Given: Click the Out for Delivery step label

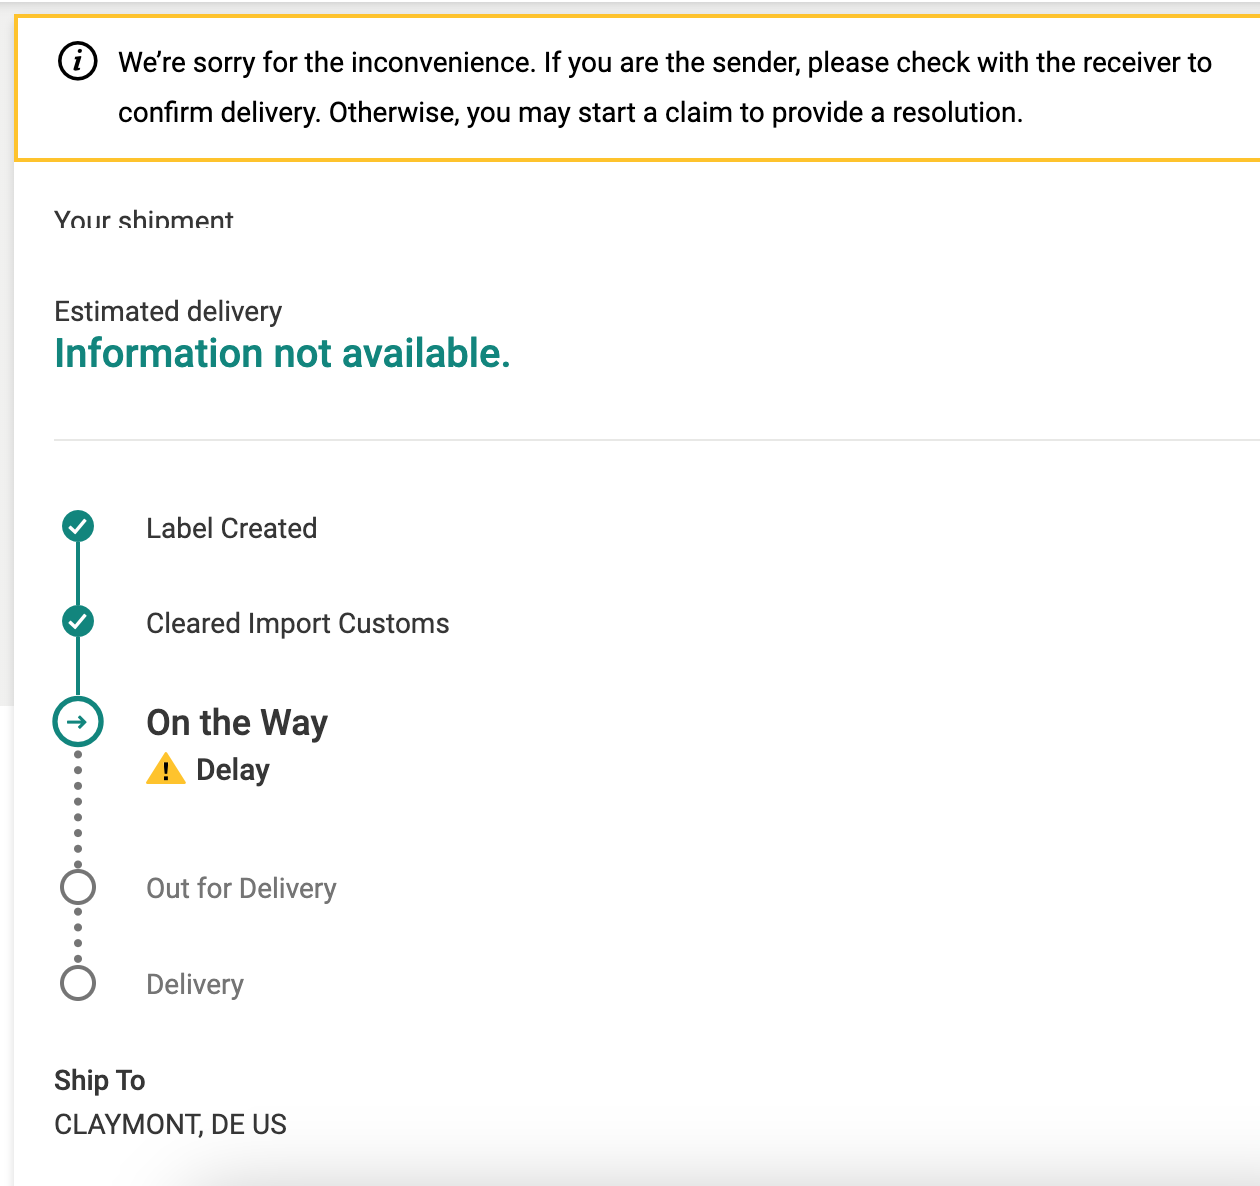Looking at the screenshot, I should point(241,888).
